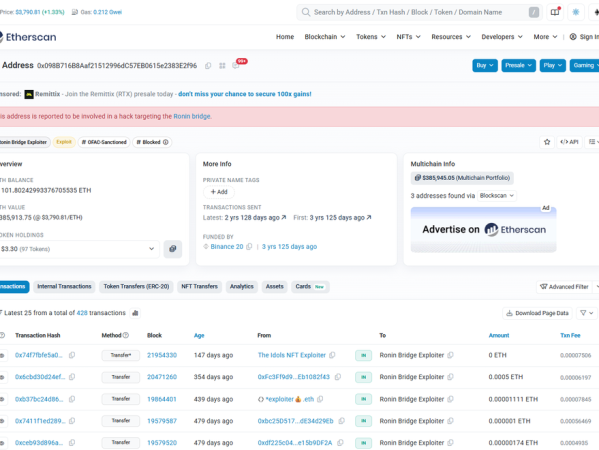599x450 pixels.
Task: Open transactions chart icon beside 428 transactions
Action: (x=135, y=313)
